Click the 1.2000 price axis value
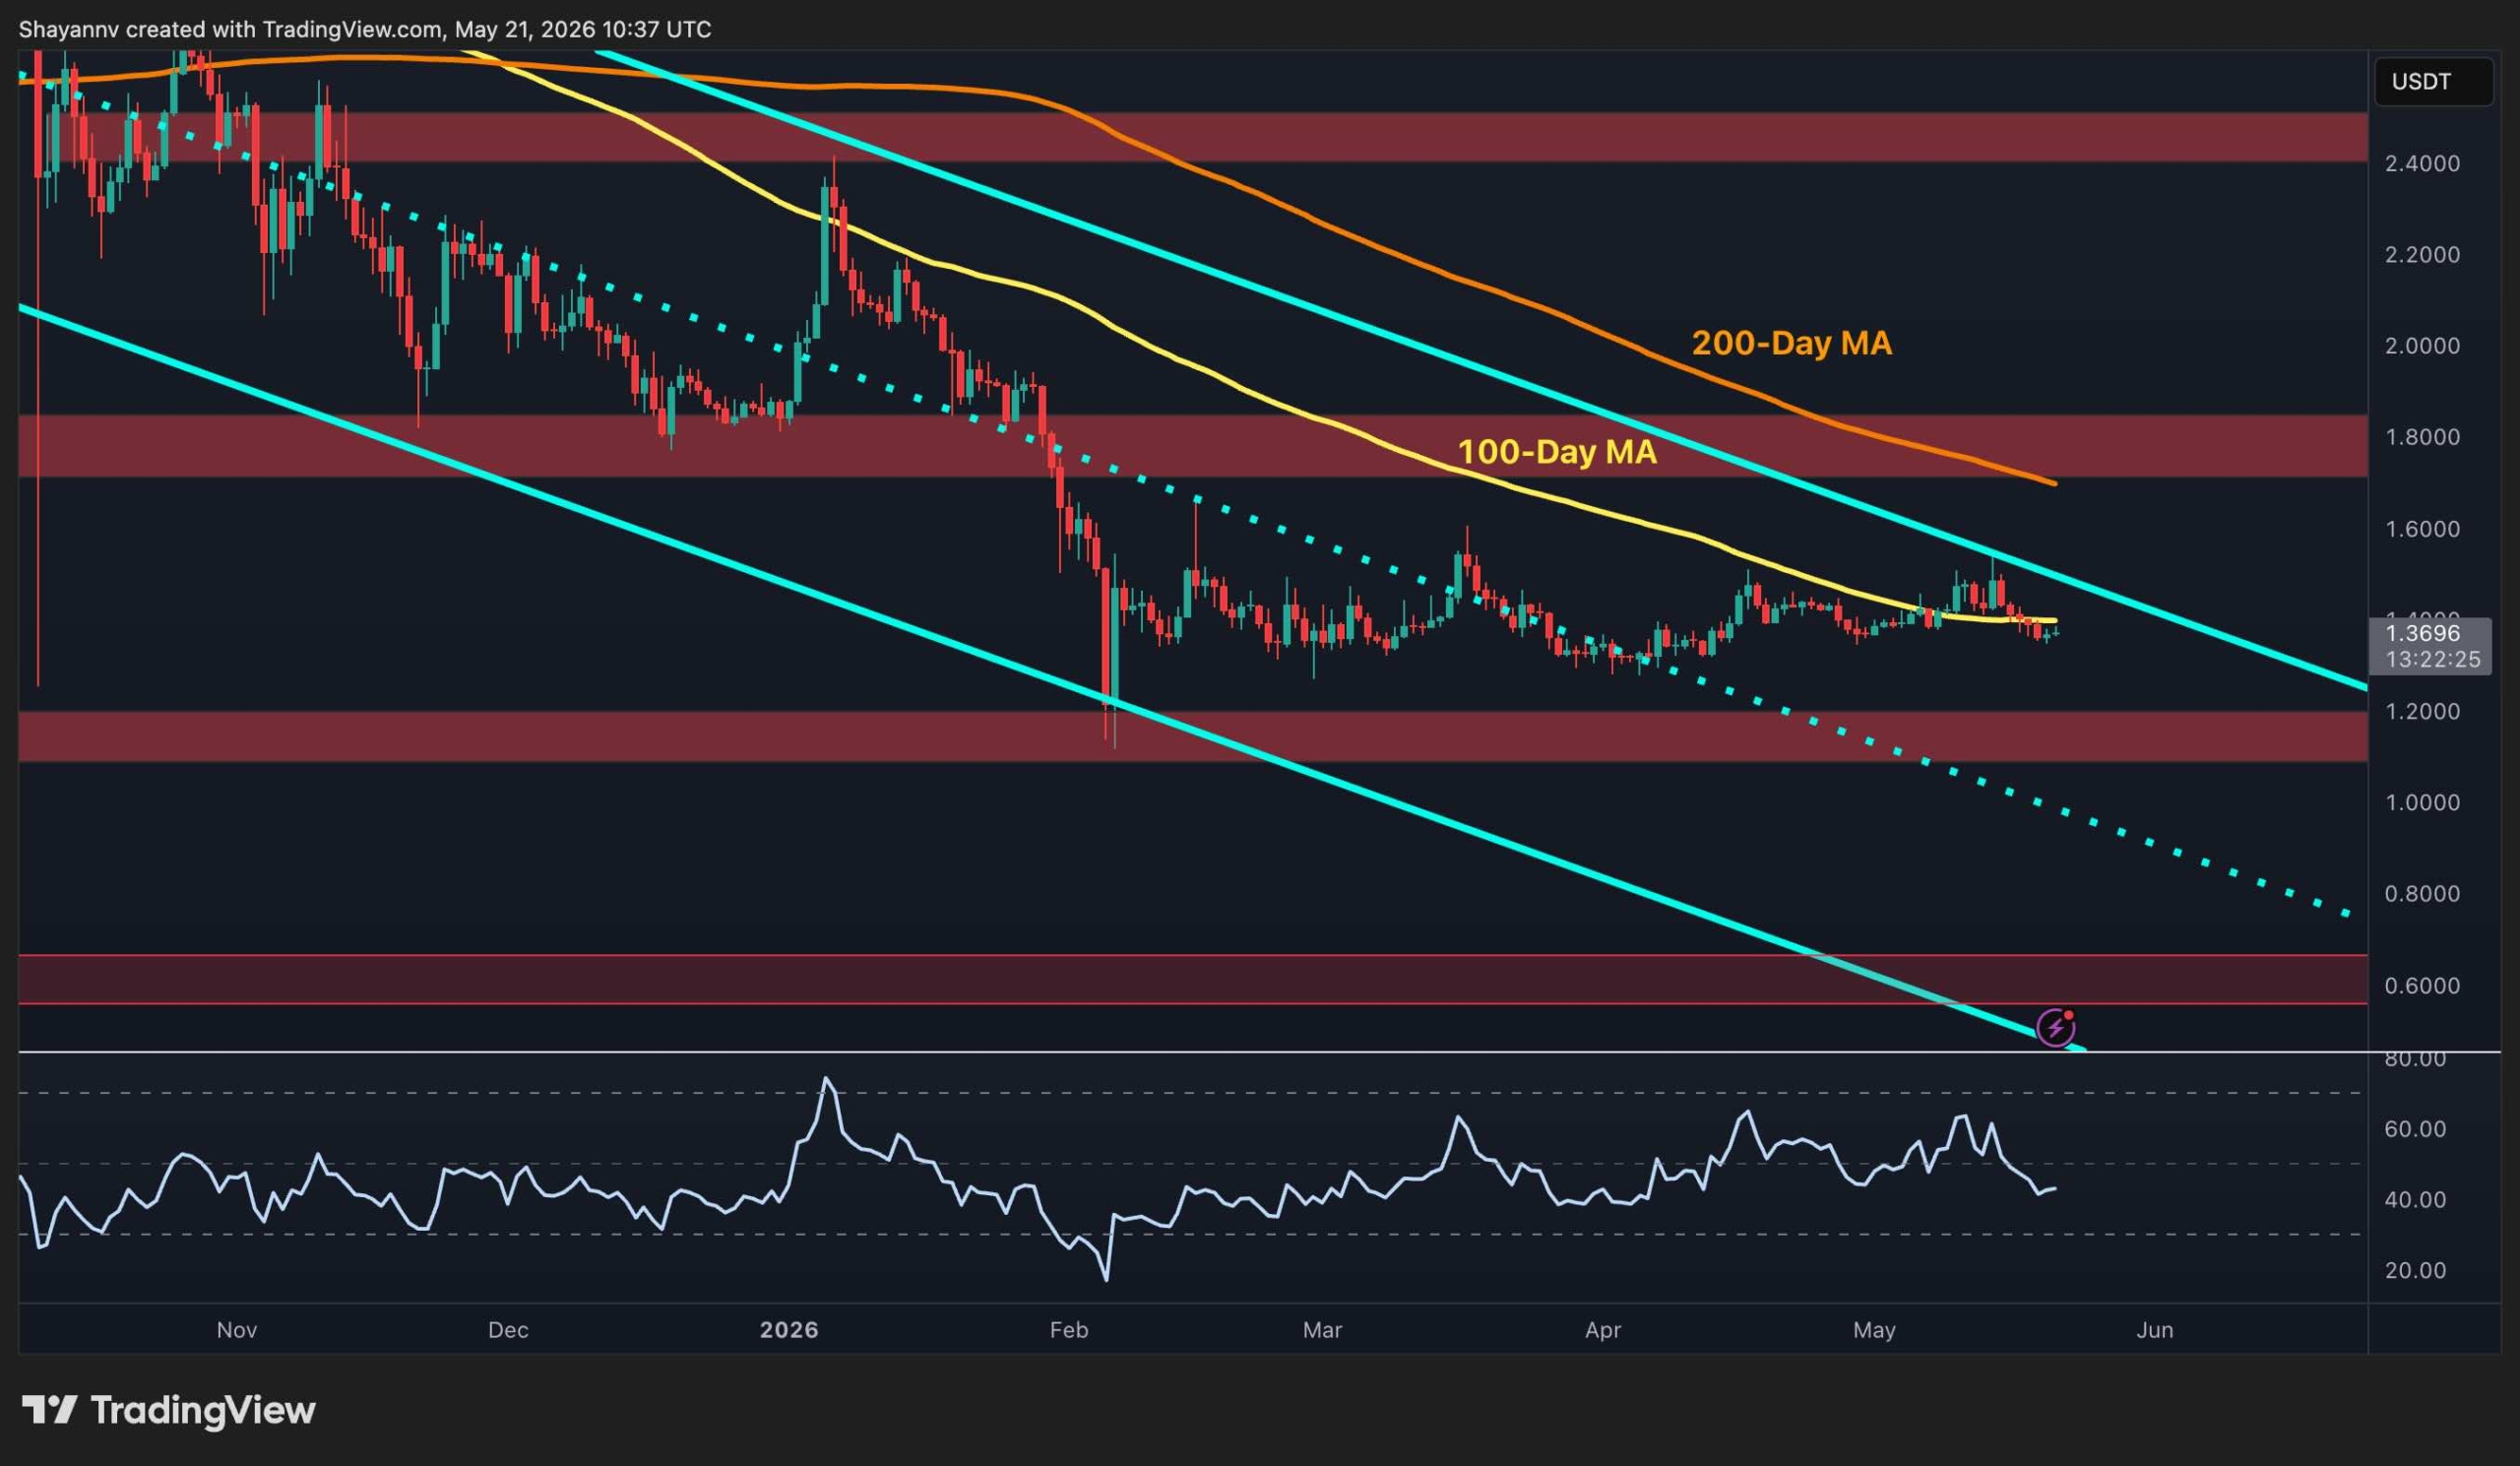This screenshot has width=2520, height=1466. coord(2422,712)
